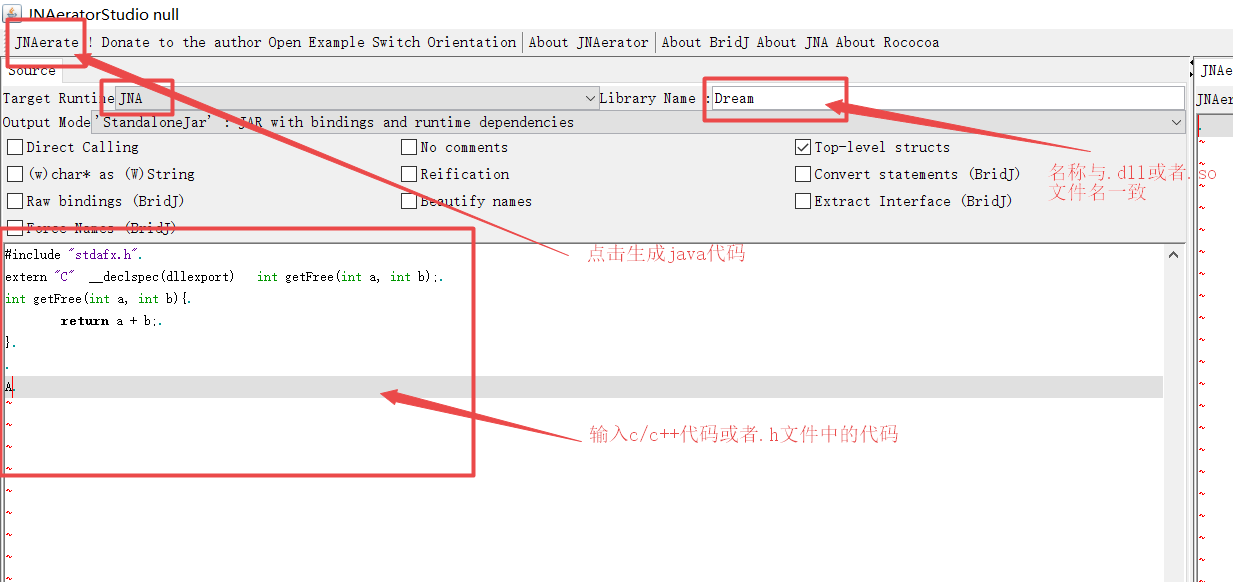Open About JNAerator
The width and height of the screenshot is (1233, 582).
(x=588, y=42)
